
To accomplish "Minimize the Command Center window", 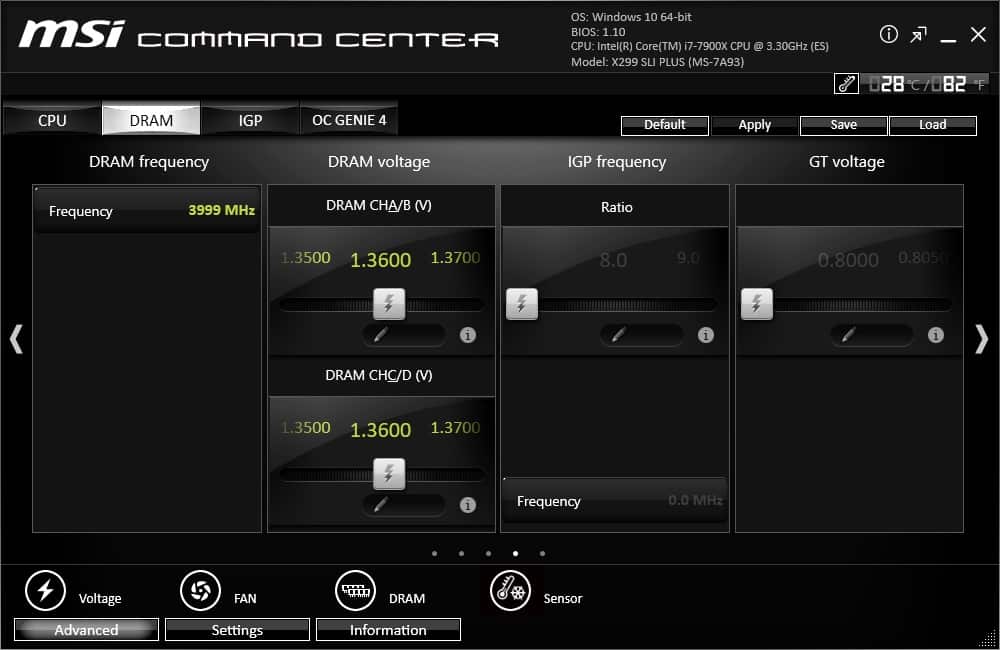I will (x=948, y=40).
